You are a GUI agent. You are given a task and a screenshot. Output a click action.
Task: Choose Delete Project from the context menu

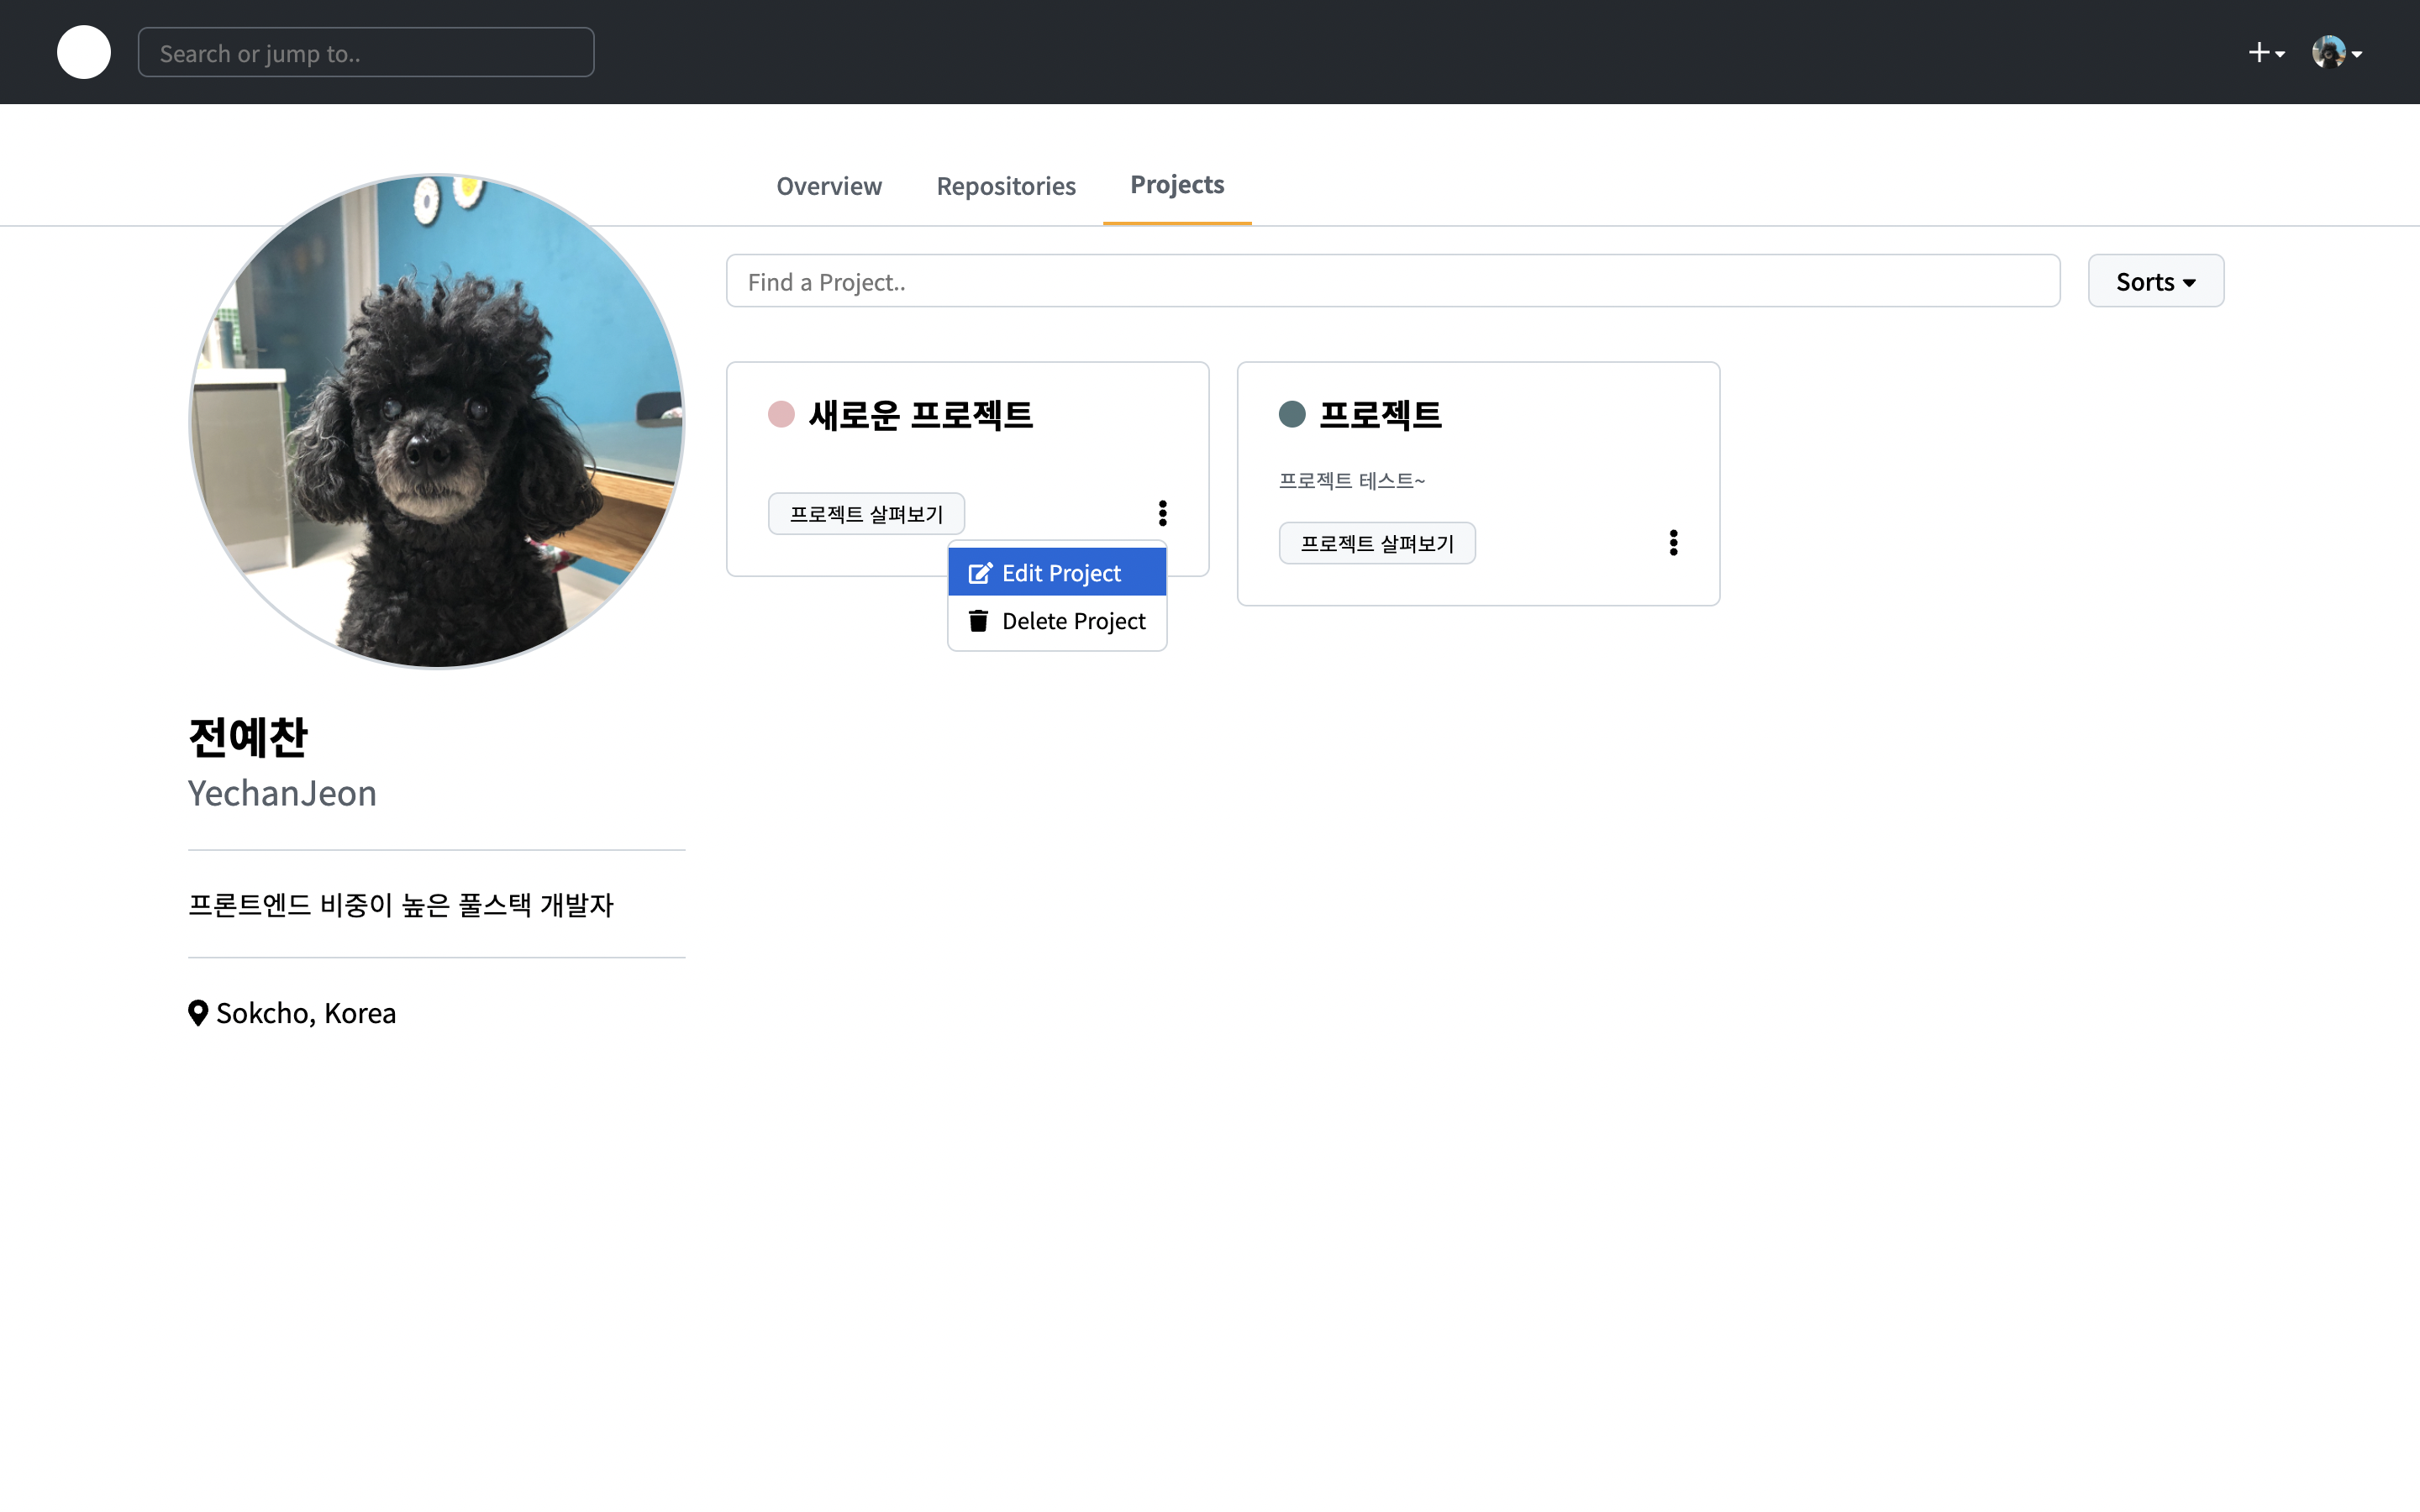1073,621
